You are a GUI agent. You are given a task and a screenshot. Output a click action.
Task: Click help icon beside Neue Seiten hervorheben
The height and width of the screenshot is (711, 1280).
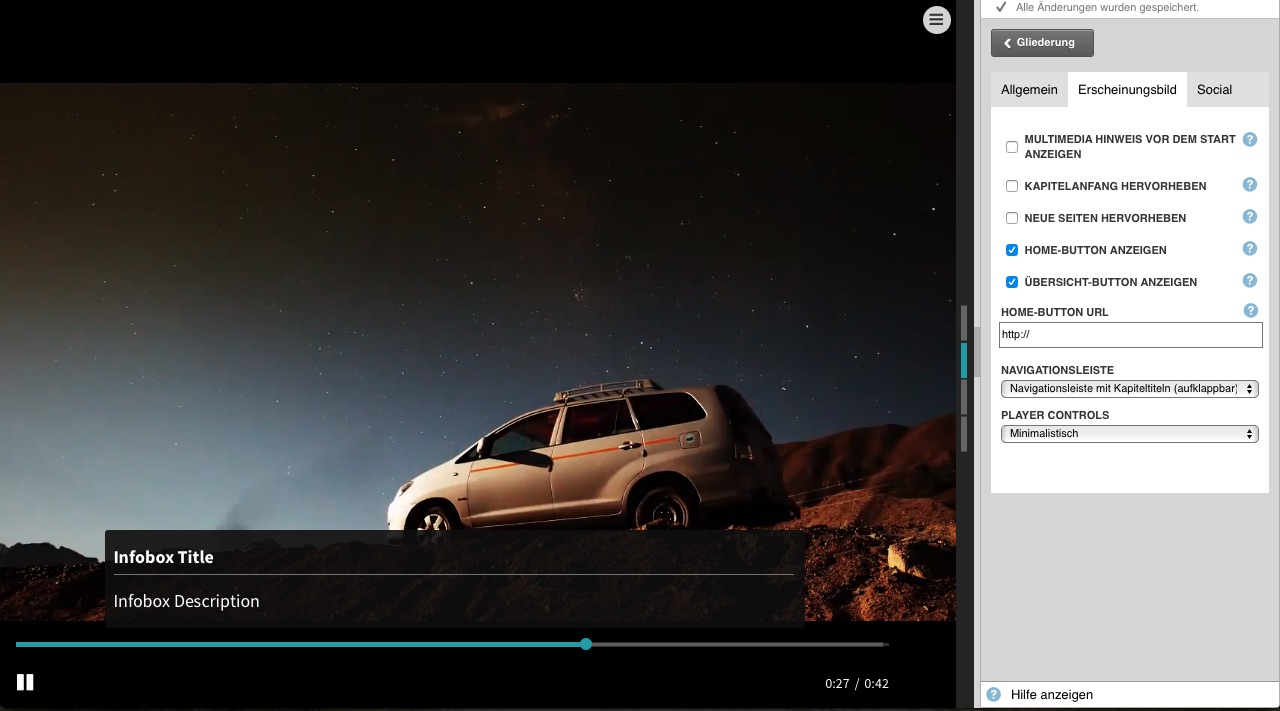coord(1249,217)
